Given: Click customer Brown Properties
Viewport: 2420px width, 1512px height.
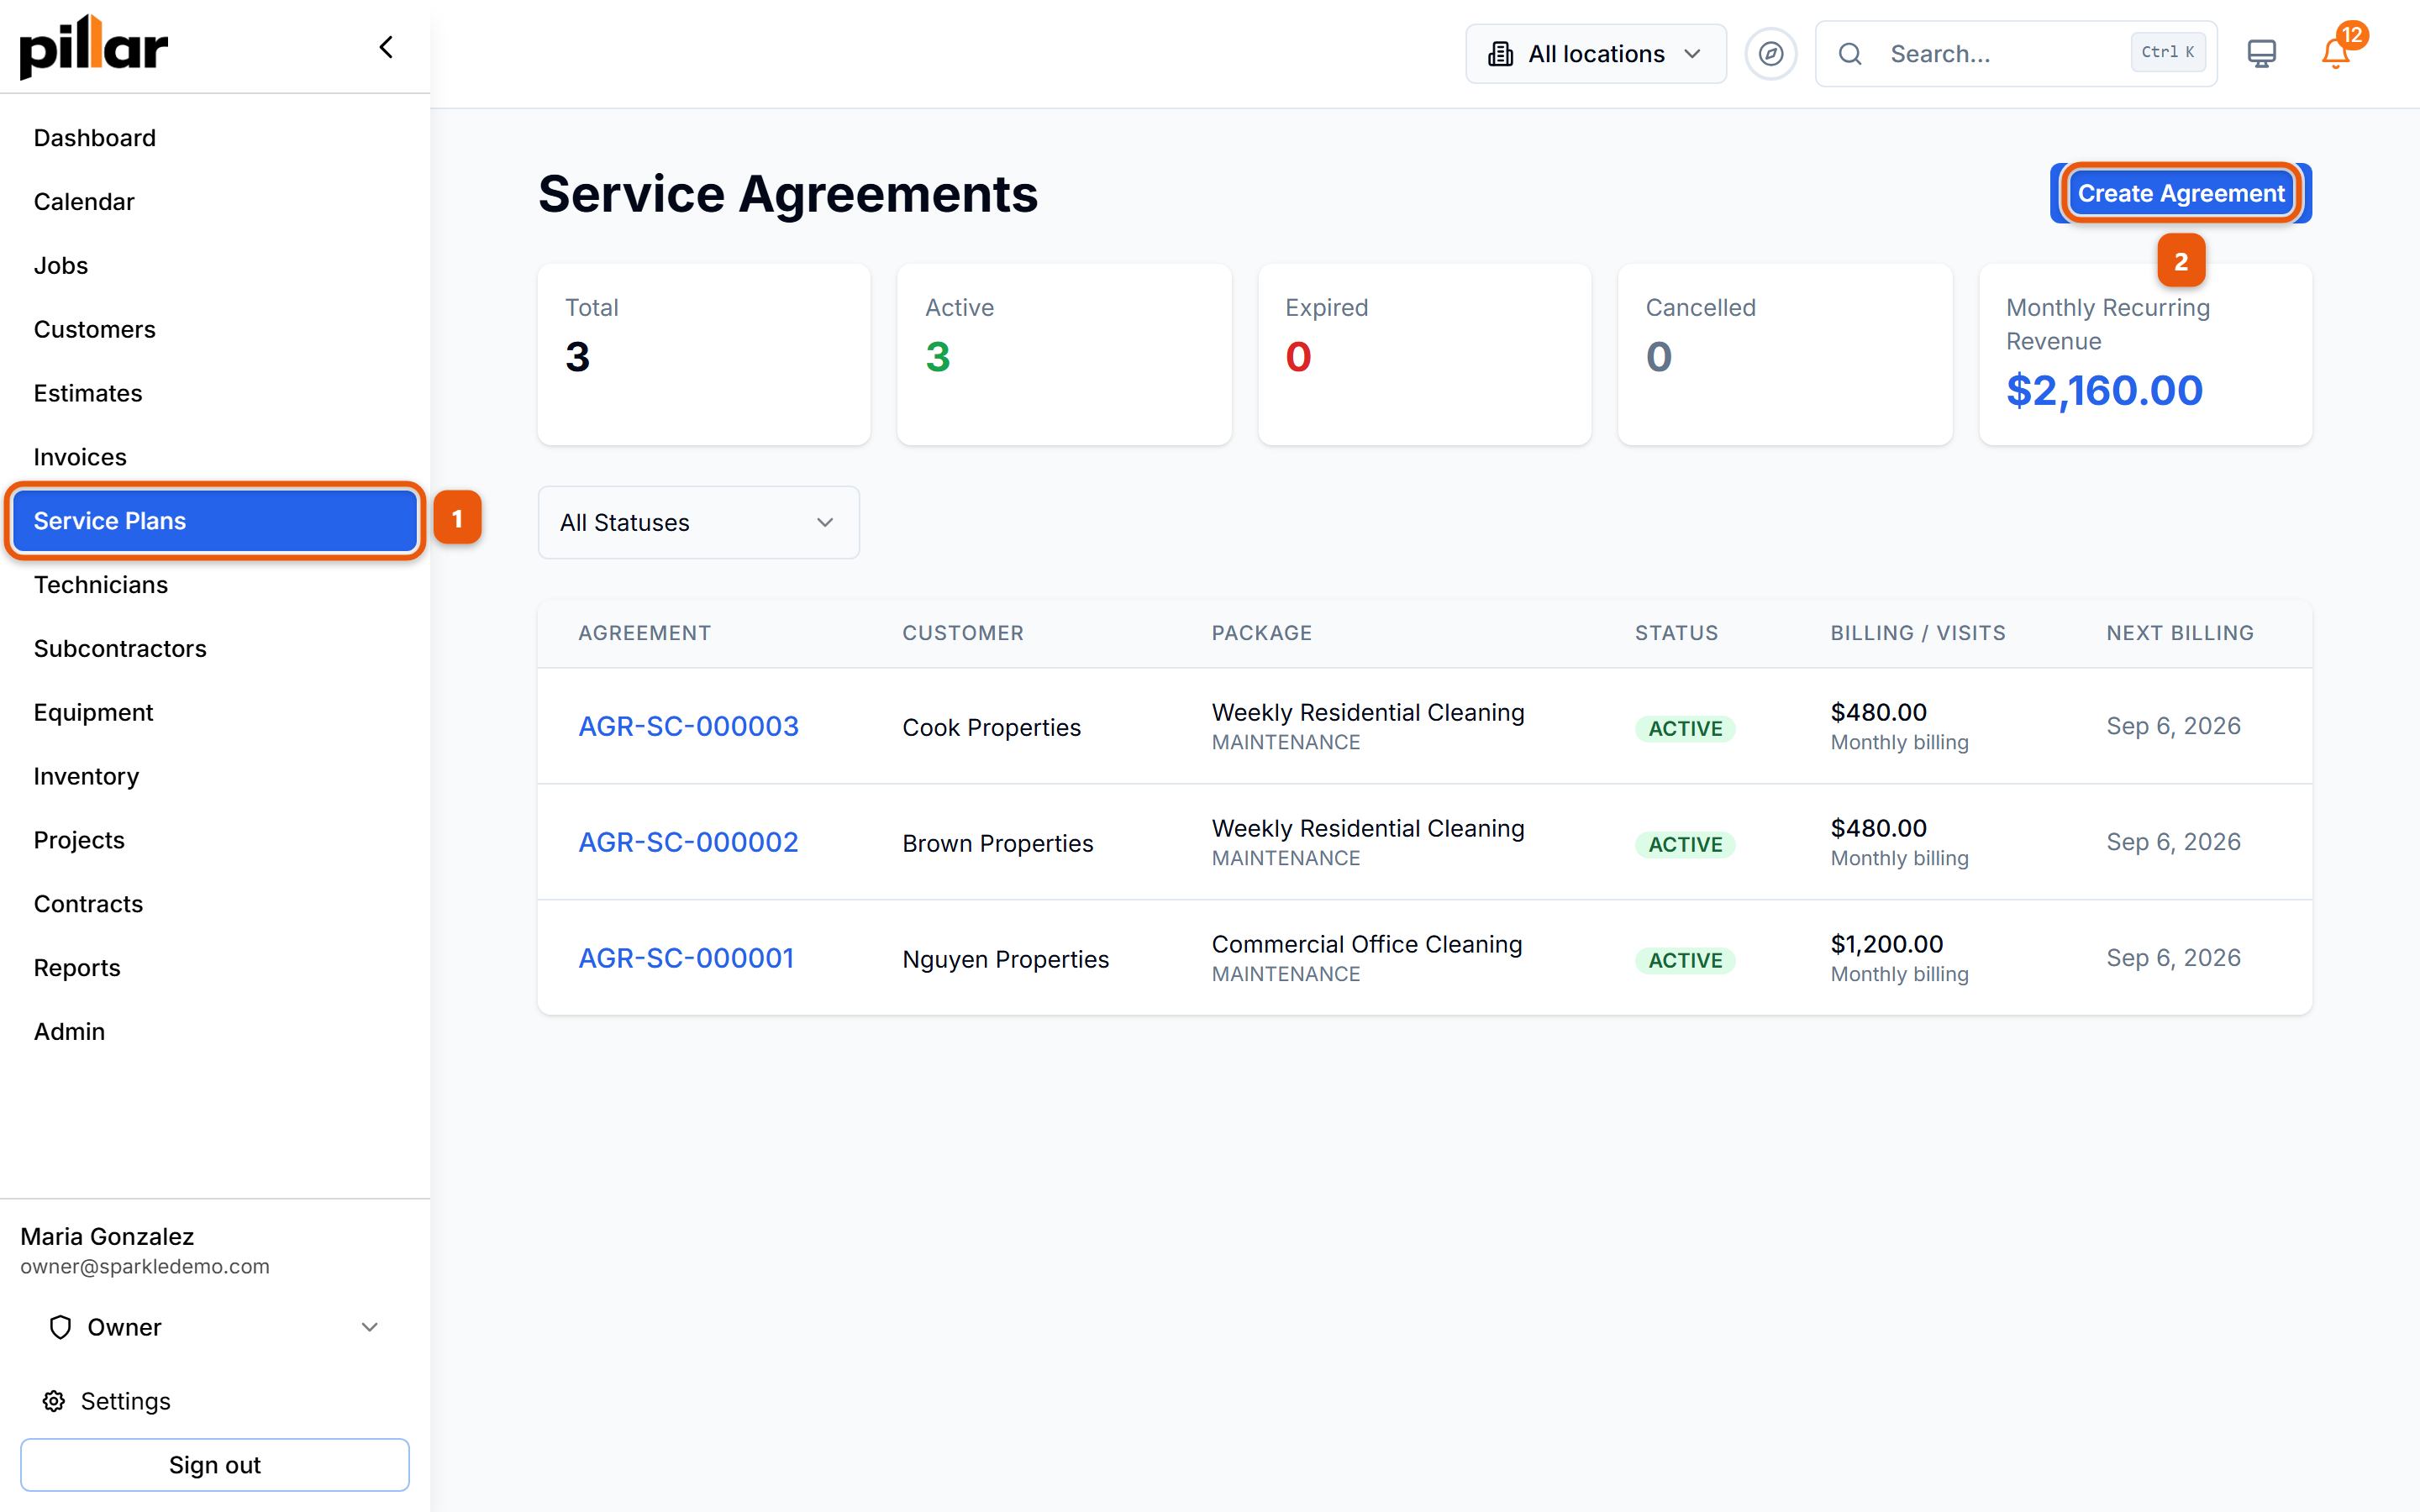Looking at the screenshot, I should pyautogui.click(x=997, y=843).
